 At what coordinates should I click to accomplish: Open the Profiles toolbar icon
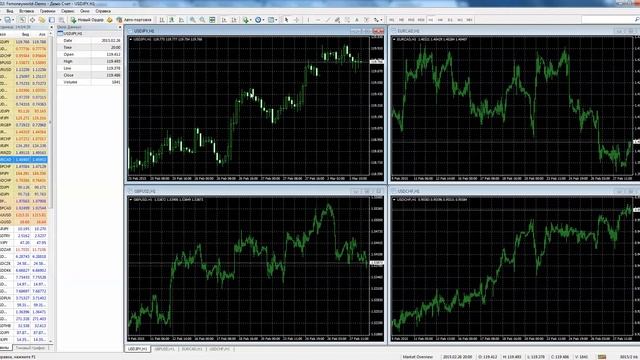pos(7,20)
